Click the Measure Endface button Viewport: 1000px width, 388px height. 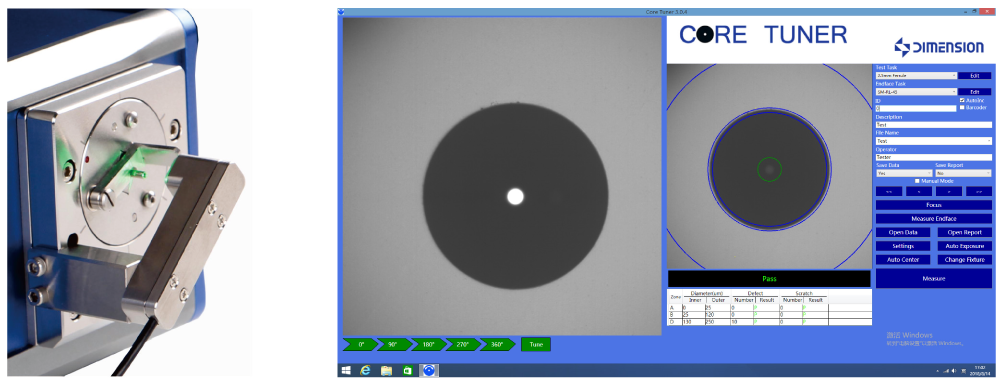tap(934, 219)
